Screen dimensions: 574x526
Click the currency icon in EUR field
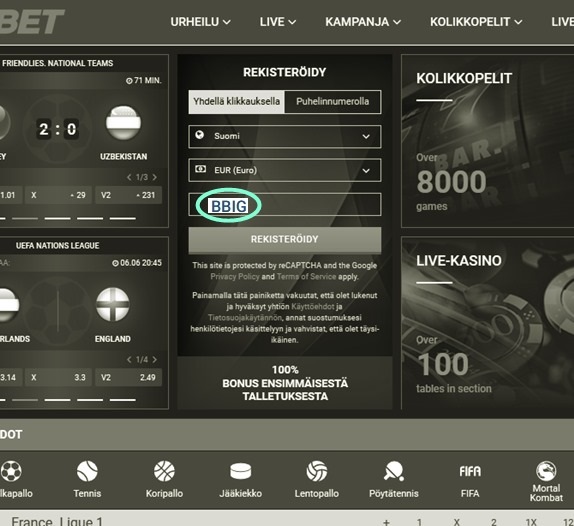pyautogui.click(x=200, y=169)
